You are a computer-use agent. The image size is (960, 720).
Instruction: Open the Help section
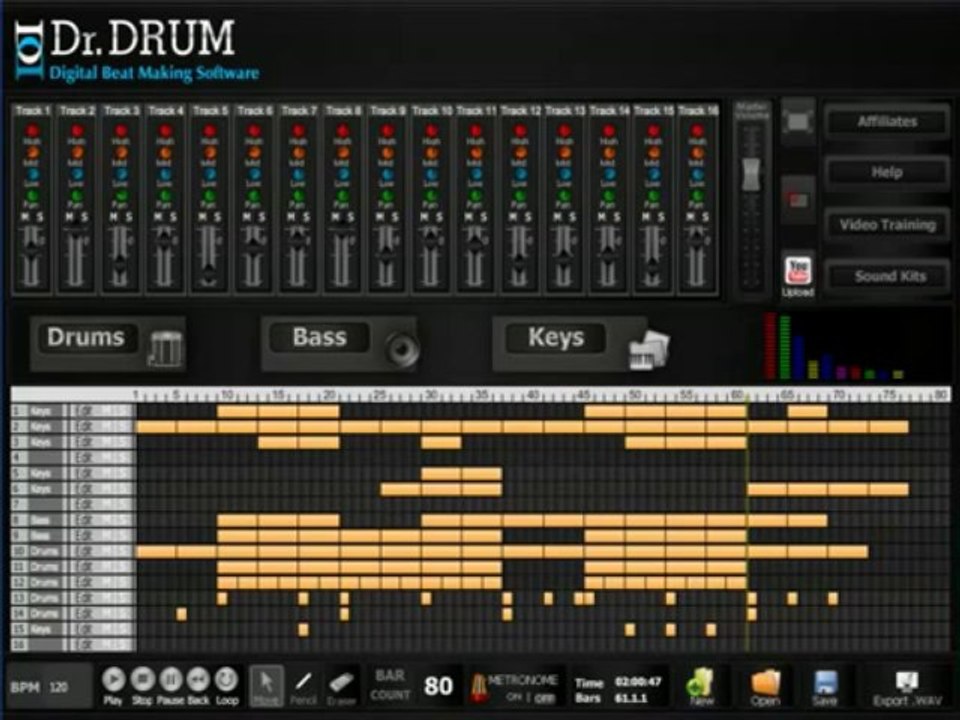point(887,173)
